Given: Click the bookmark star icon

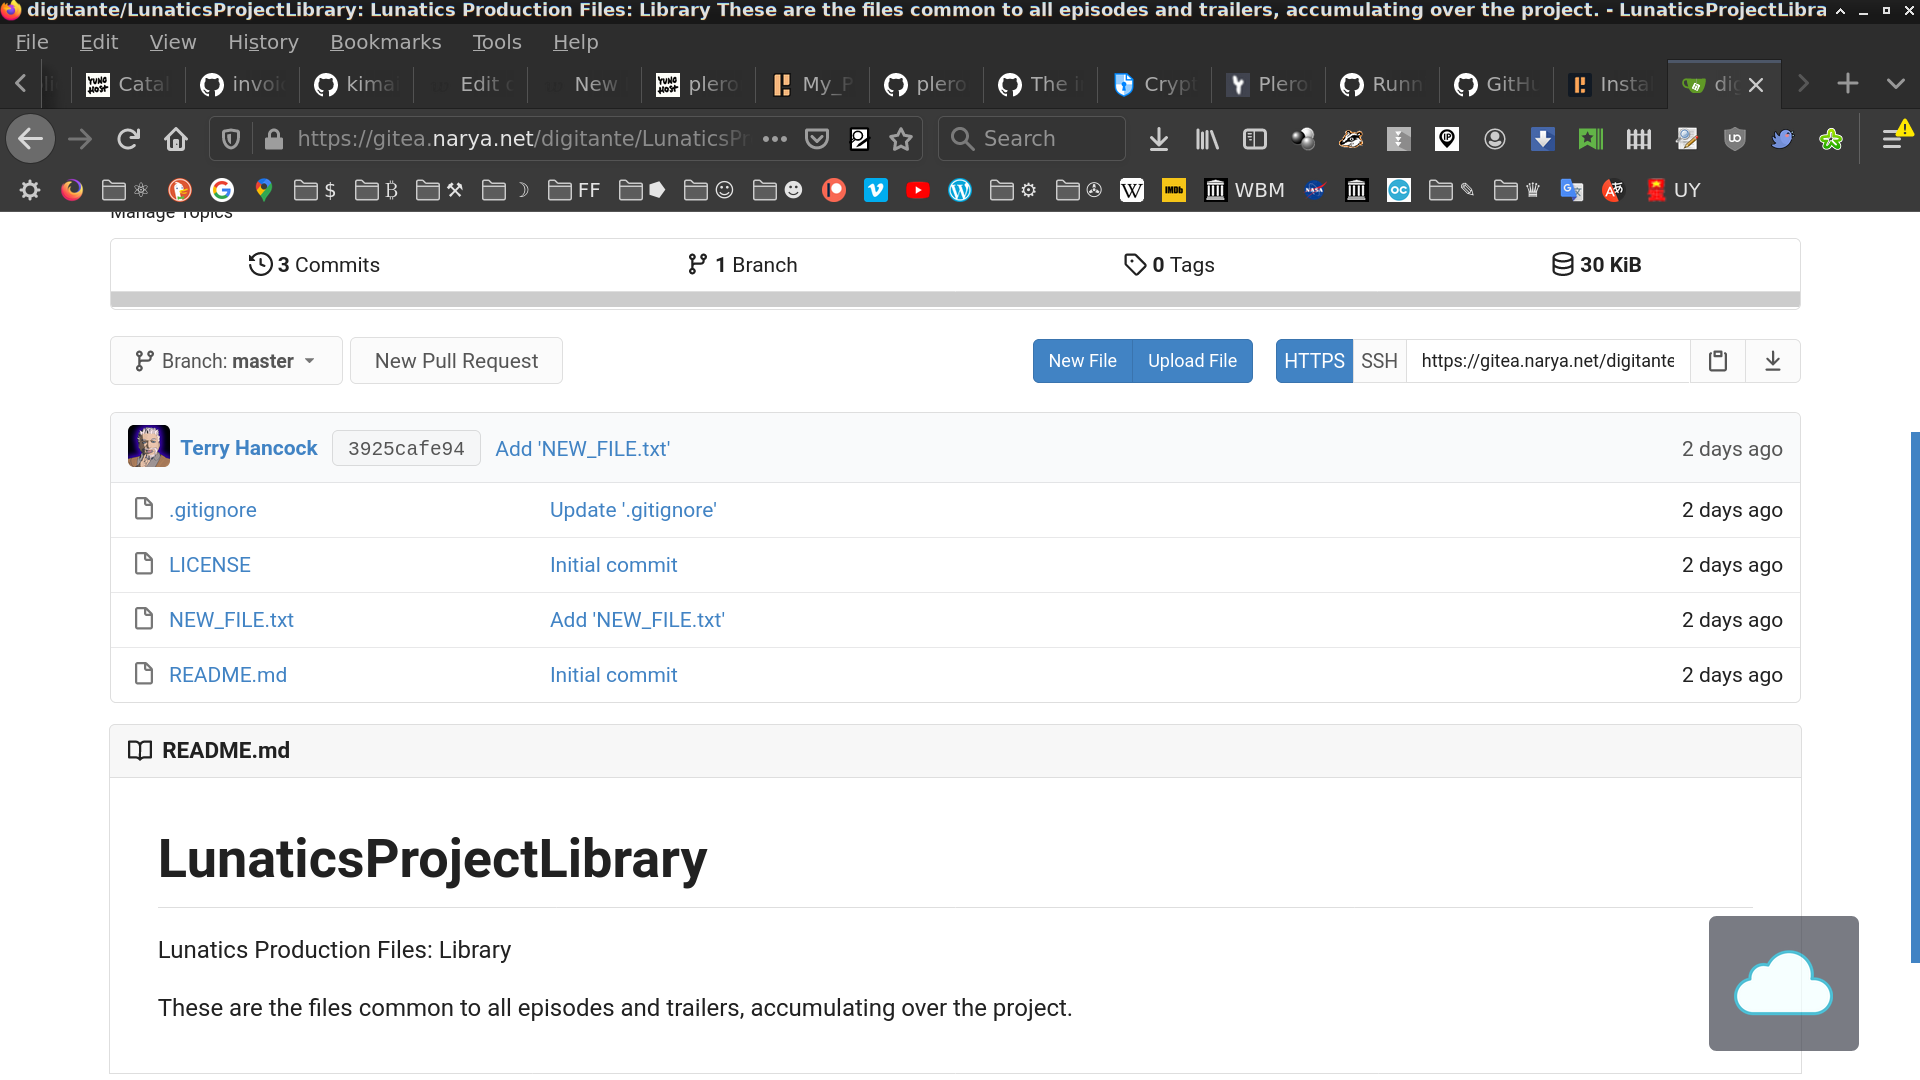Looking at the screenshot, I should pos(901,139).
